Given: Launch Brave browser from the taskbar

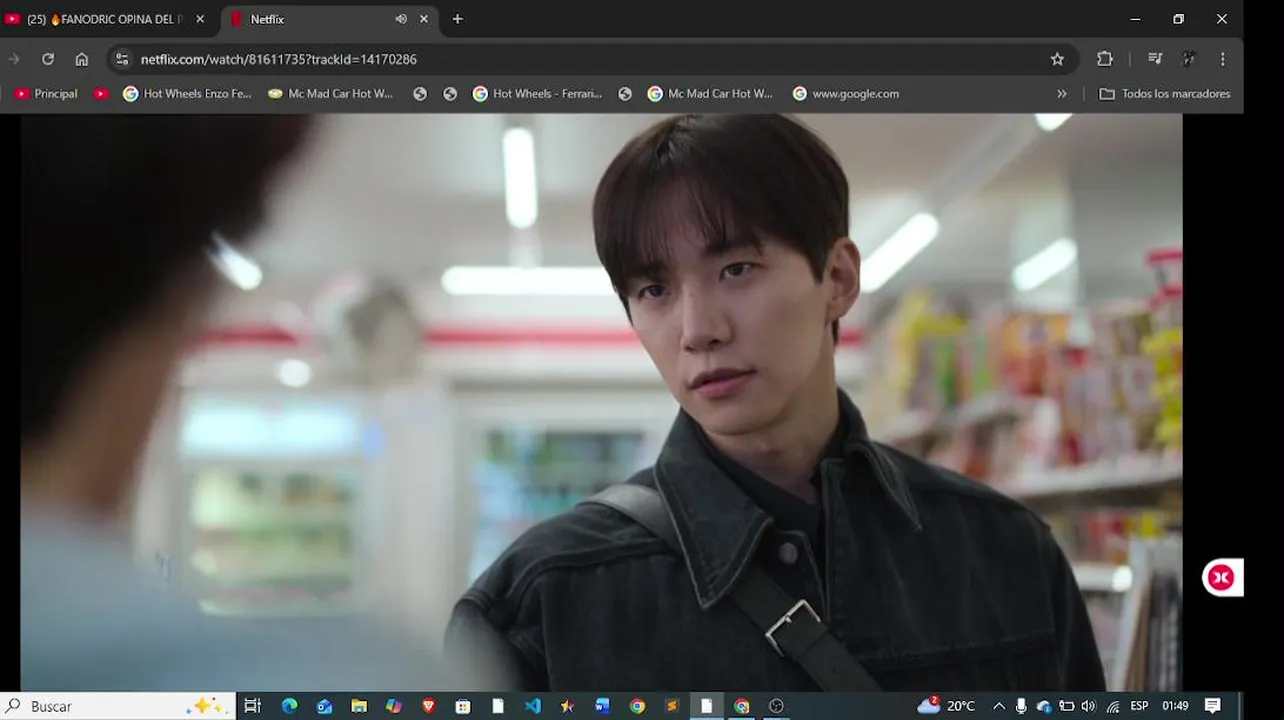Looking at the screenshot, I should [x=428, y=706].
